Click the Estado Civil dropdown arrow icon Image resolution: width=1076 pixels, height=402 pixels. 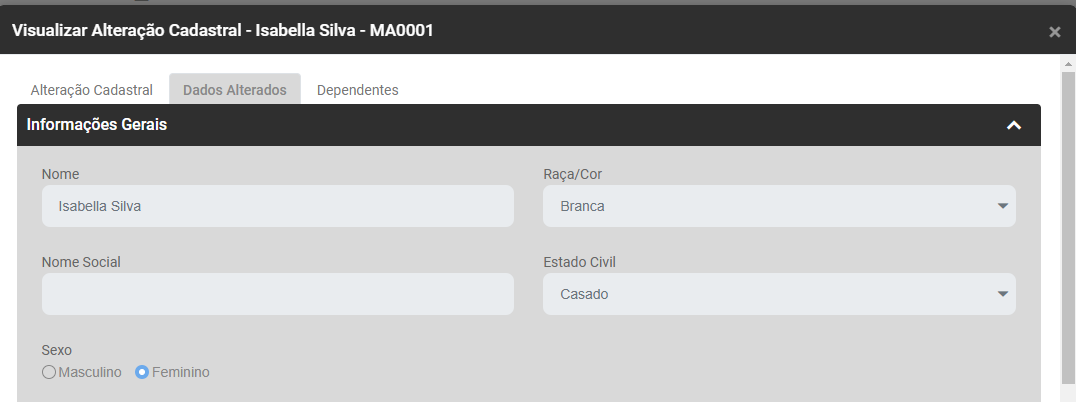pyautogui.click(x=1002, y=294)
